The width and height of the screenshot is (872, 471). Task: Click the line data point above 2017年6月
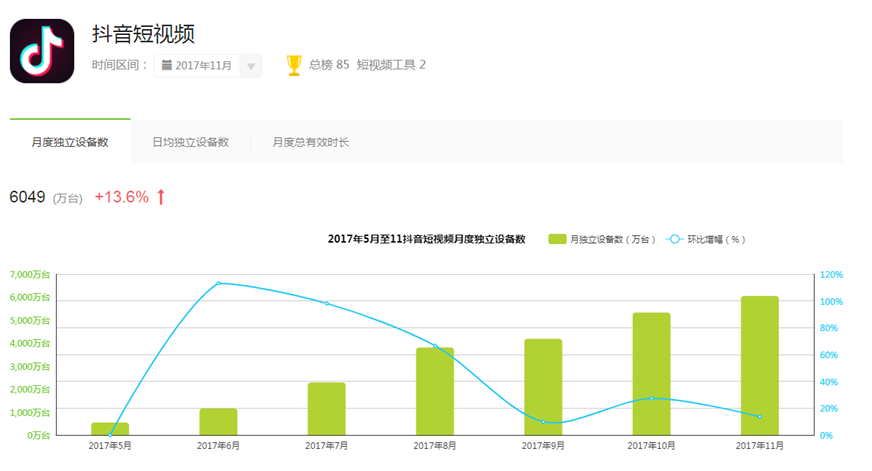(x=219, y=283)
